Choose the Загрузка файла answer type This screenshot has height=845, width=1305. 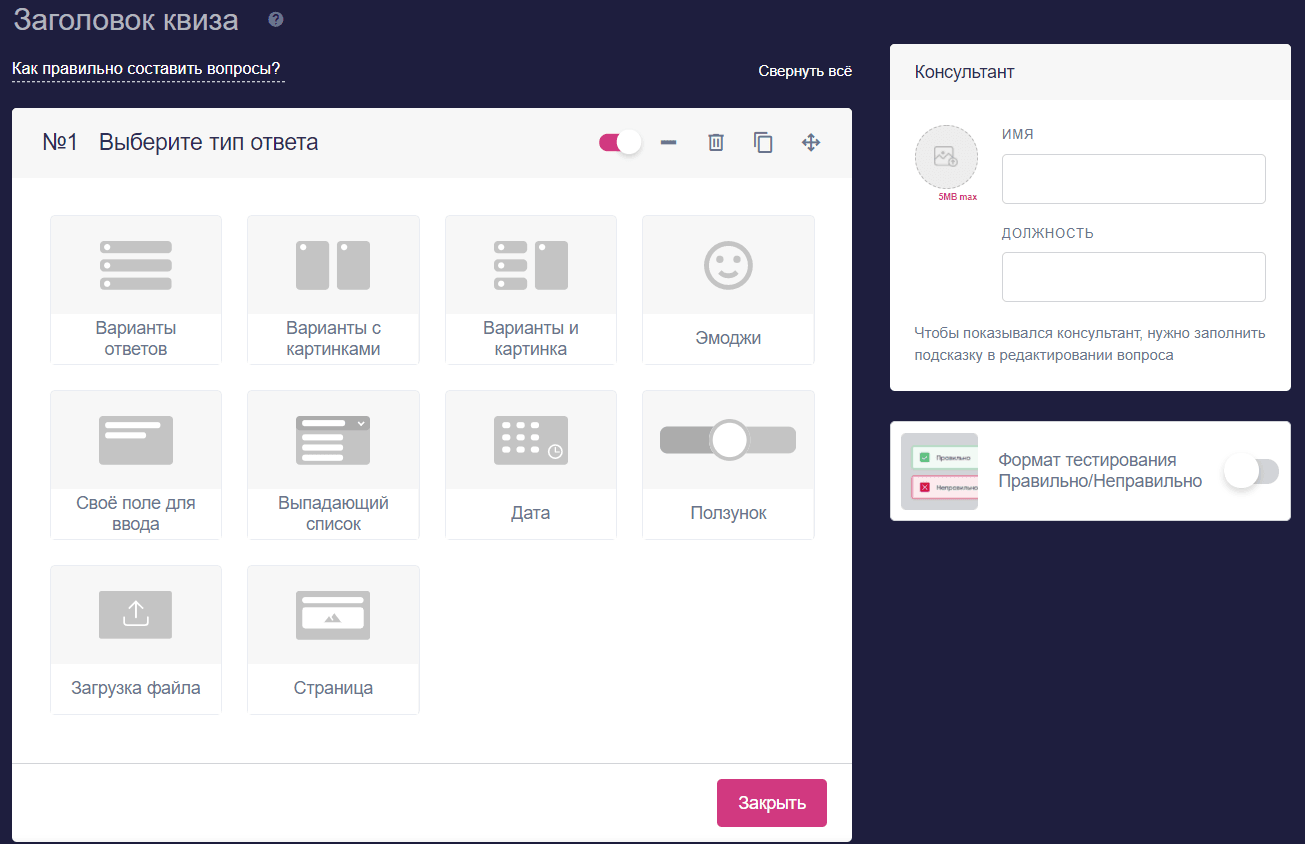click(x=136, y=640)
